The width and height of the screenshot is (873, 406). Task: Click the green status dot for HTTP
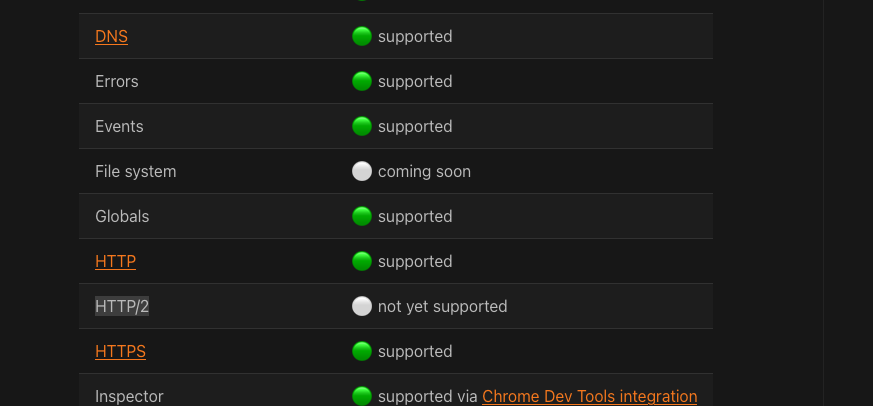coord(362,262)
